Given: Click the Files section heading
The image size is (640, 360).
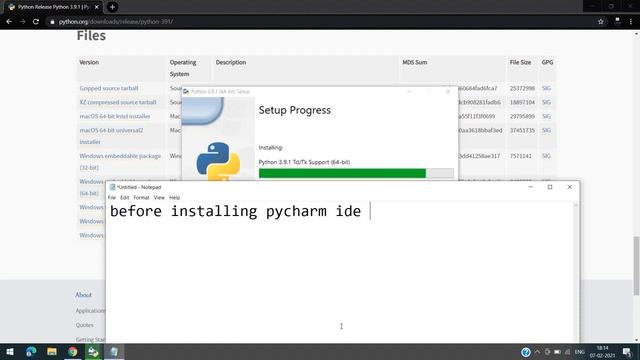Looking at the screenshot, I should coord(91,36).
